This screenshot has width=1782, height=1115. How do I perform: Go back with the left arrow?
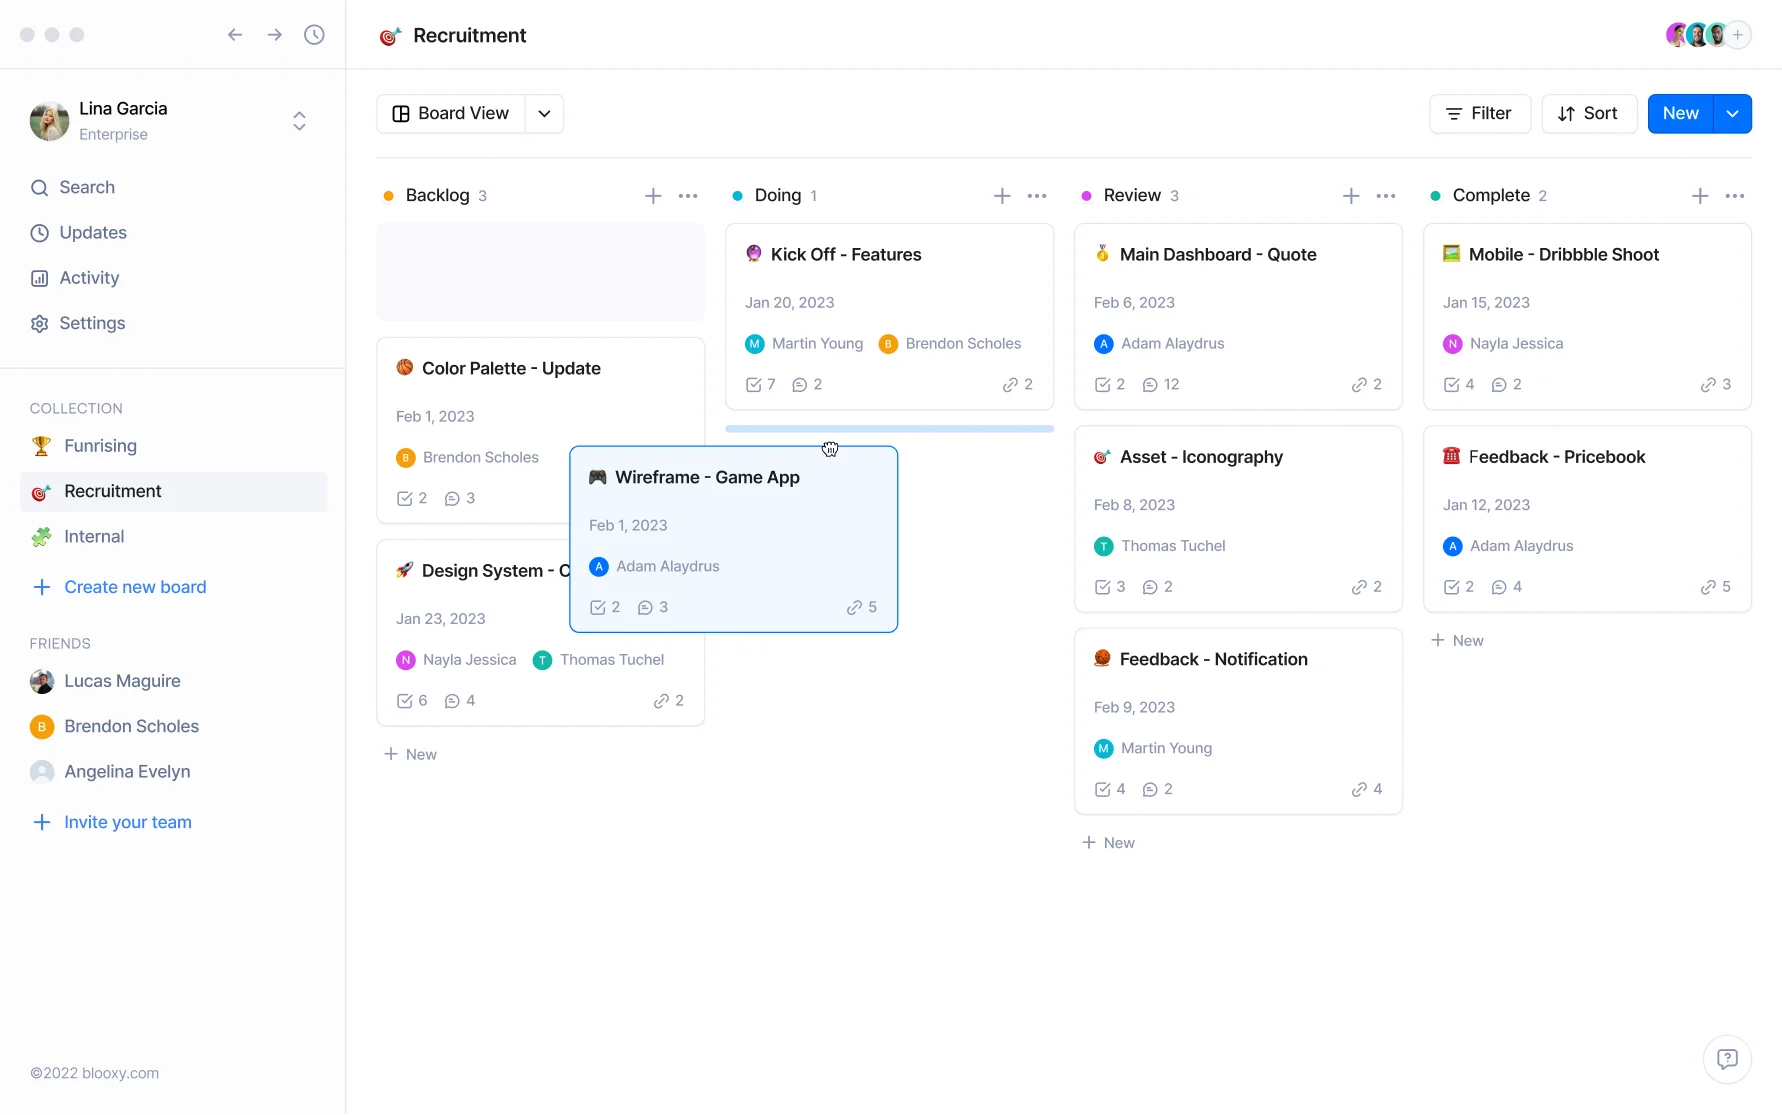click(235, 35)
